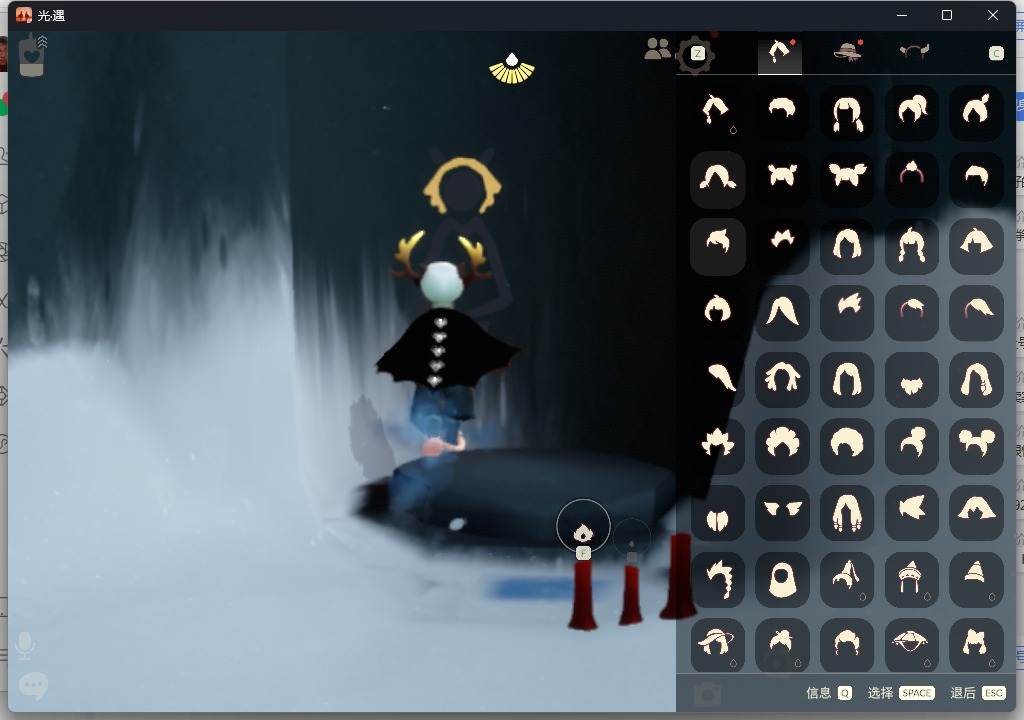Click the winged light energy fan
The image size is (1024, 720).
(x=512, y=69)
